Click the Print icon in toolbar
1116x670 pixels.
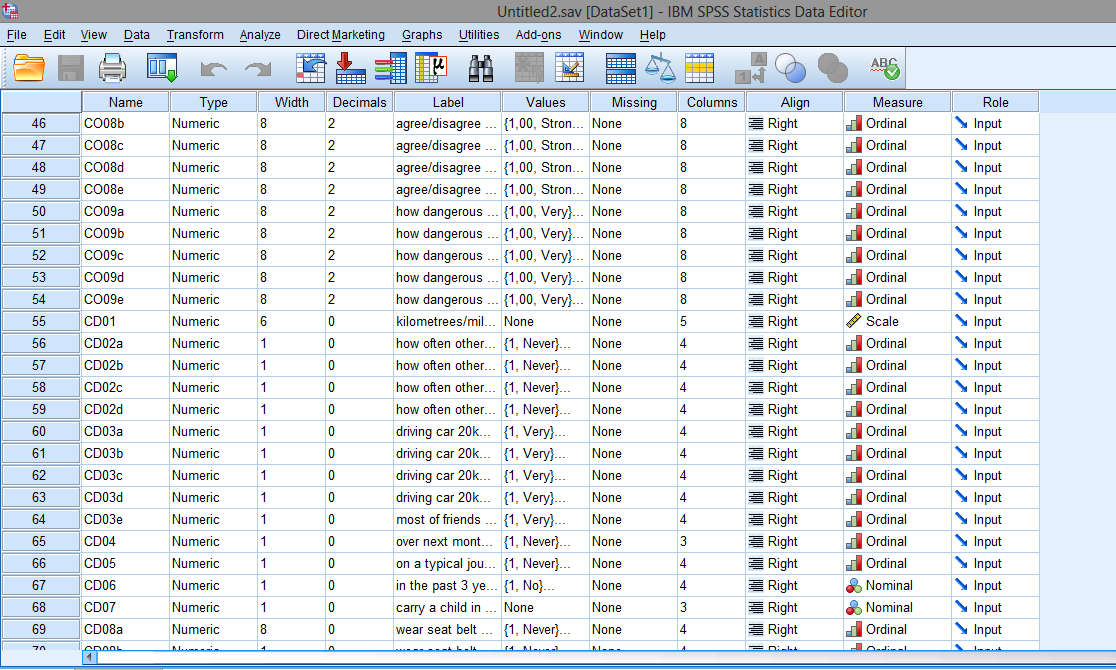(x=112, y=68)
